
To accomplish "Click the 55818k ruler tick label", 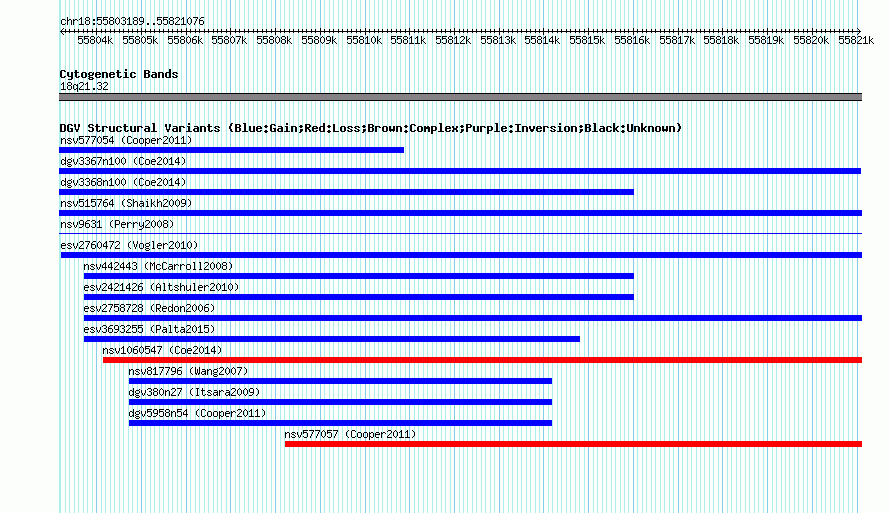I will click(x=721, y=40).
